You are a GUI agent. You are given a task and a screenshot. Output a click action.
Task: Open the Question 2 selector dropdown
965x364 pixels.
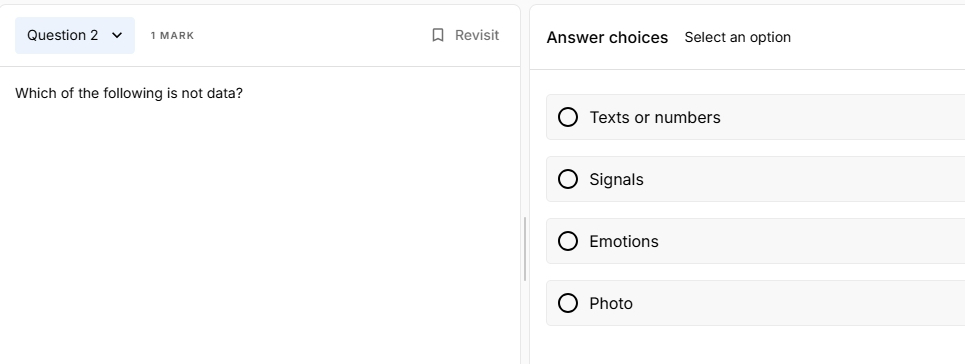coord(74,36)
